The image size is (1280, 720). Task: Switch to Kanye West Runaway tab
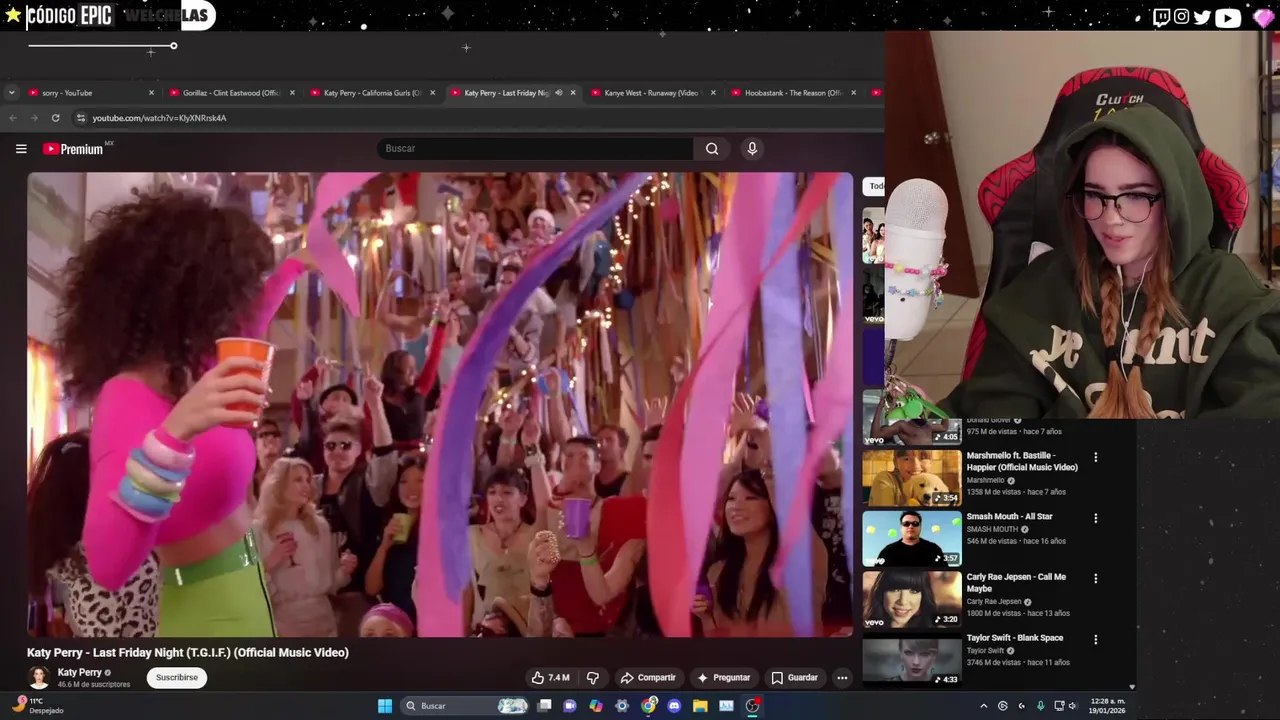coord(651,93)
